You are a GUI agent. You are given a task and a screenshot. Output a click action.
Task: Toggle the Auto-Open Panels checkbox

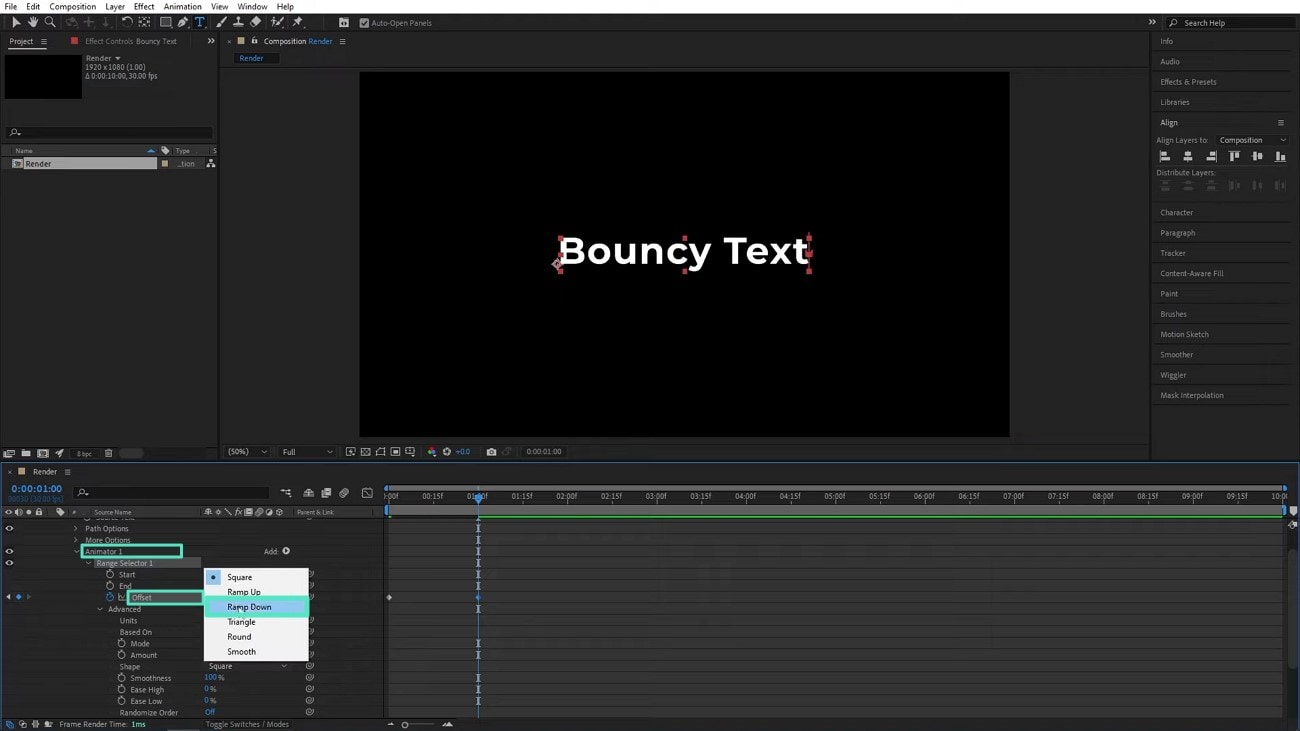pyautogui.click(x=364, y=23)
